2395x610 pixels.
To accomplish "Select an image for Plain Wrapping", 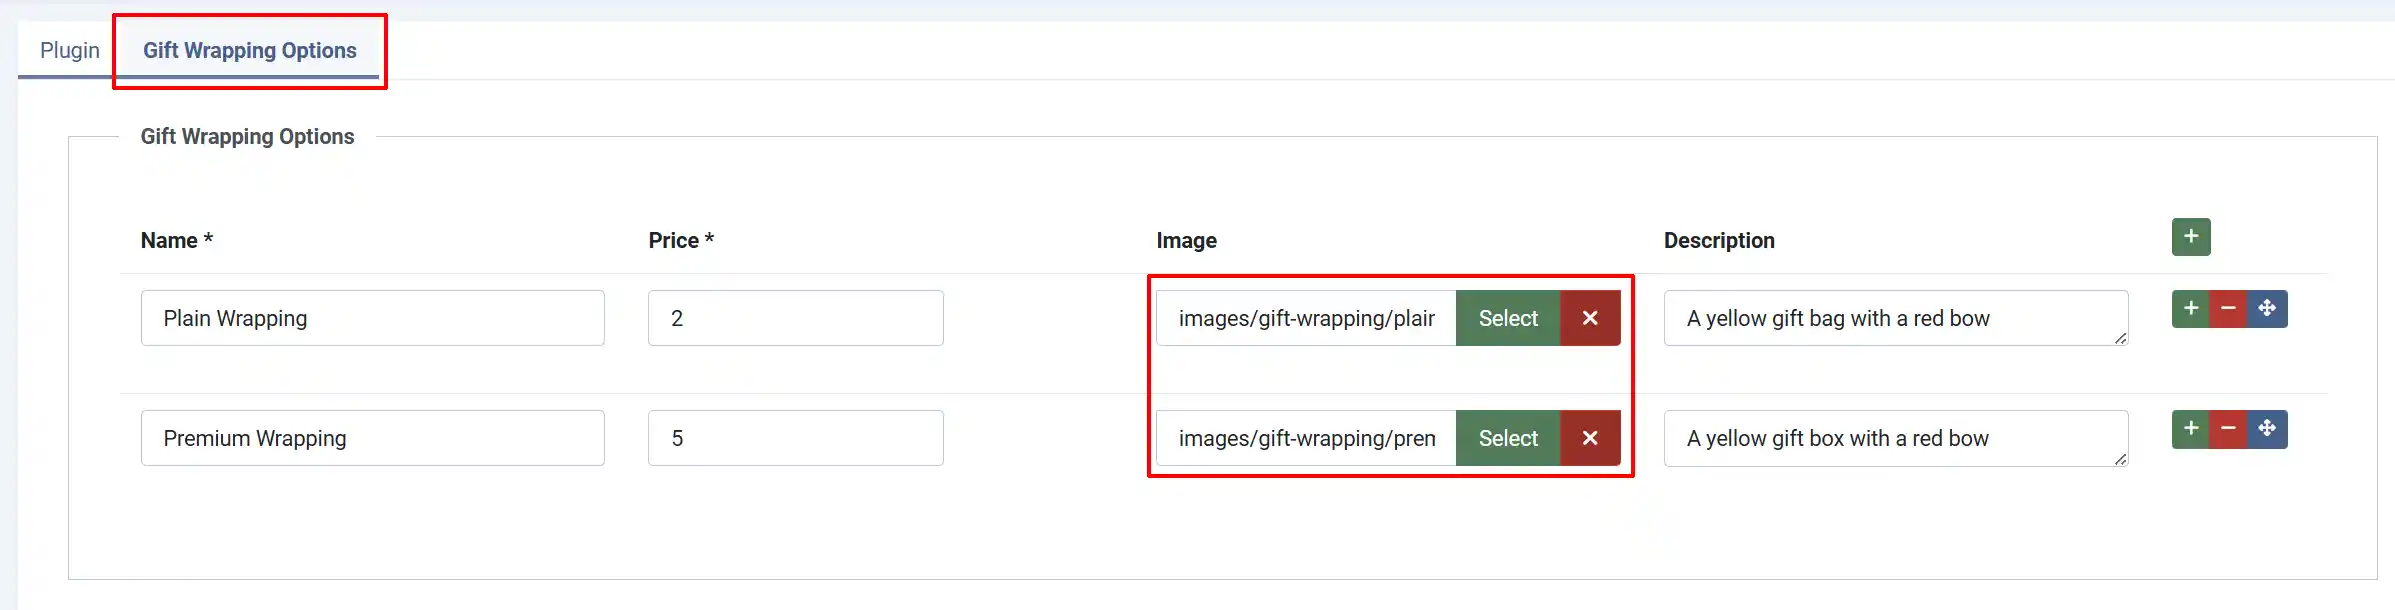I will pyautogui.click(x=1508, y=318).
